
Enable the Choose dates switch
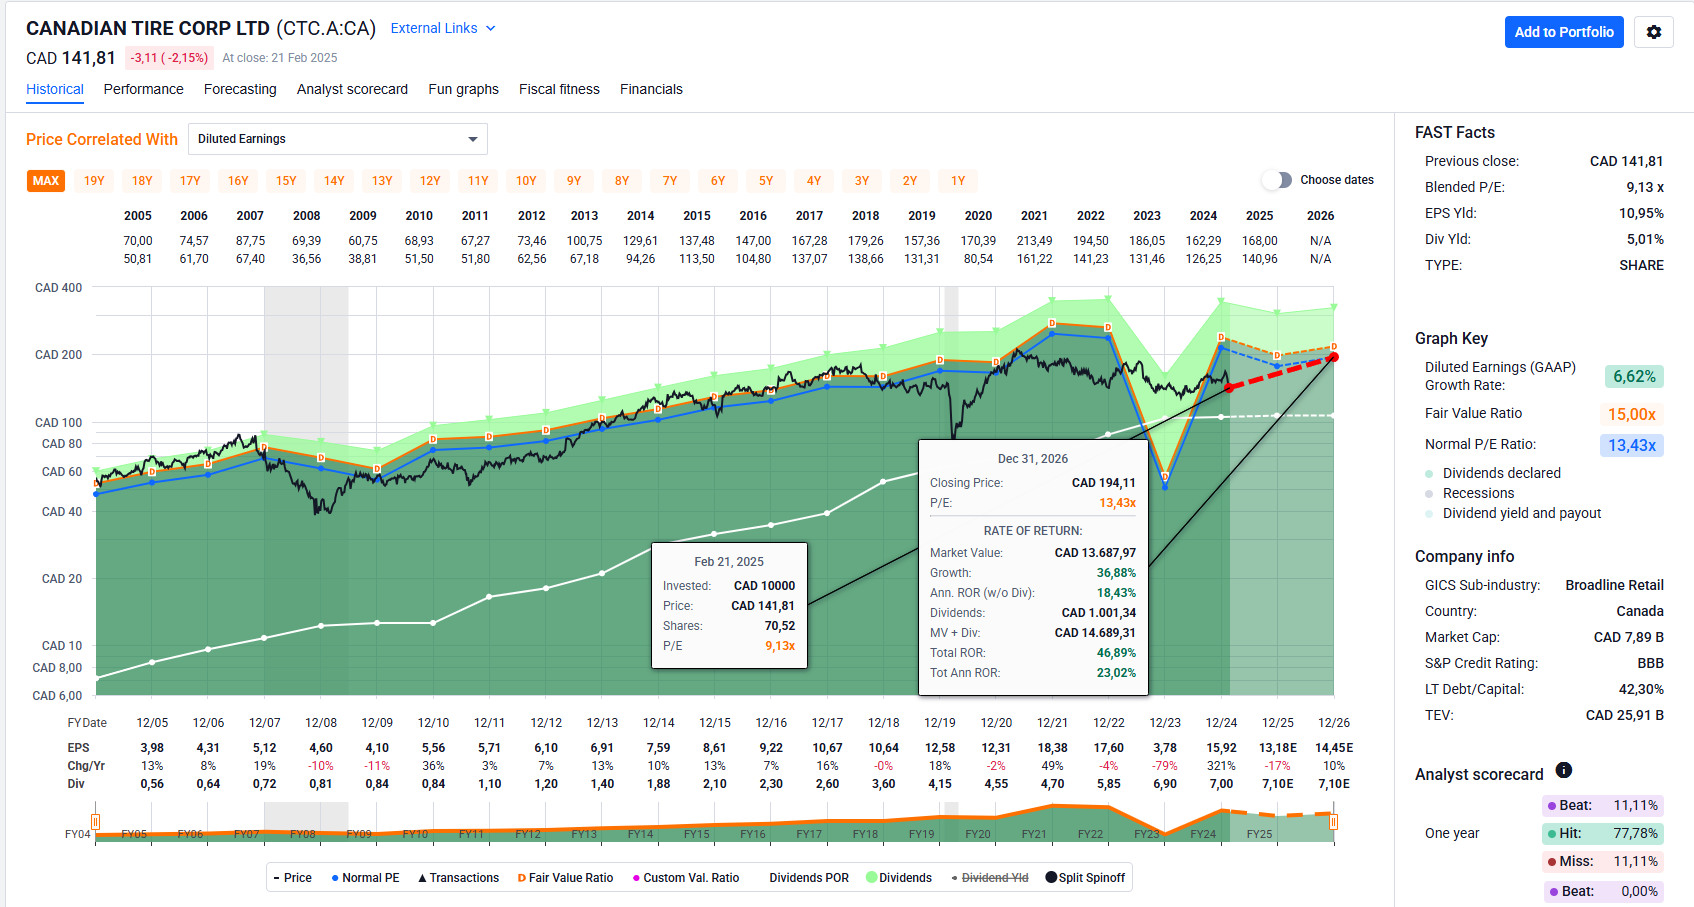(1277, 180)
